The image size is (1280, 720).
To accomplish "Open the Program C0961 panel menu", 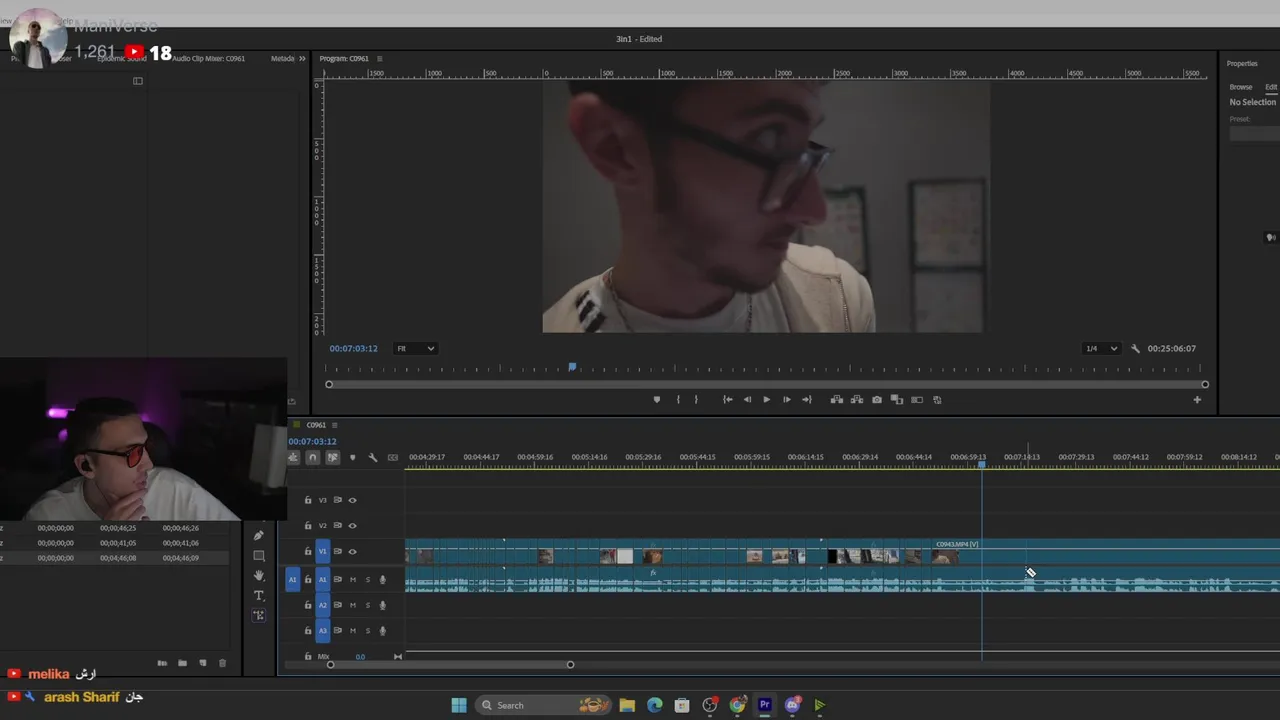I will 379,59.
